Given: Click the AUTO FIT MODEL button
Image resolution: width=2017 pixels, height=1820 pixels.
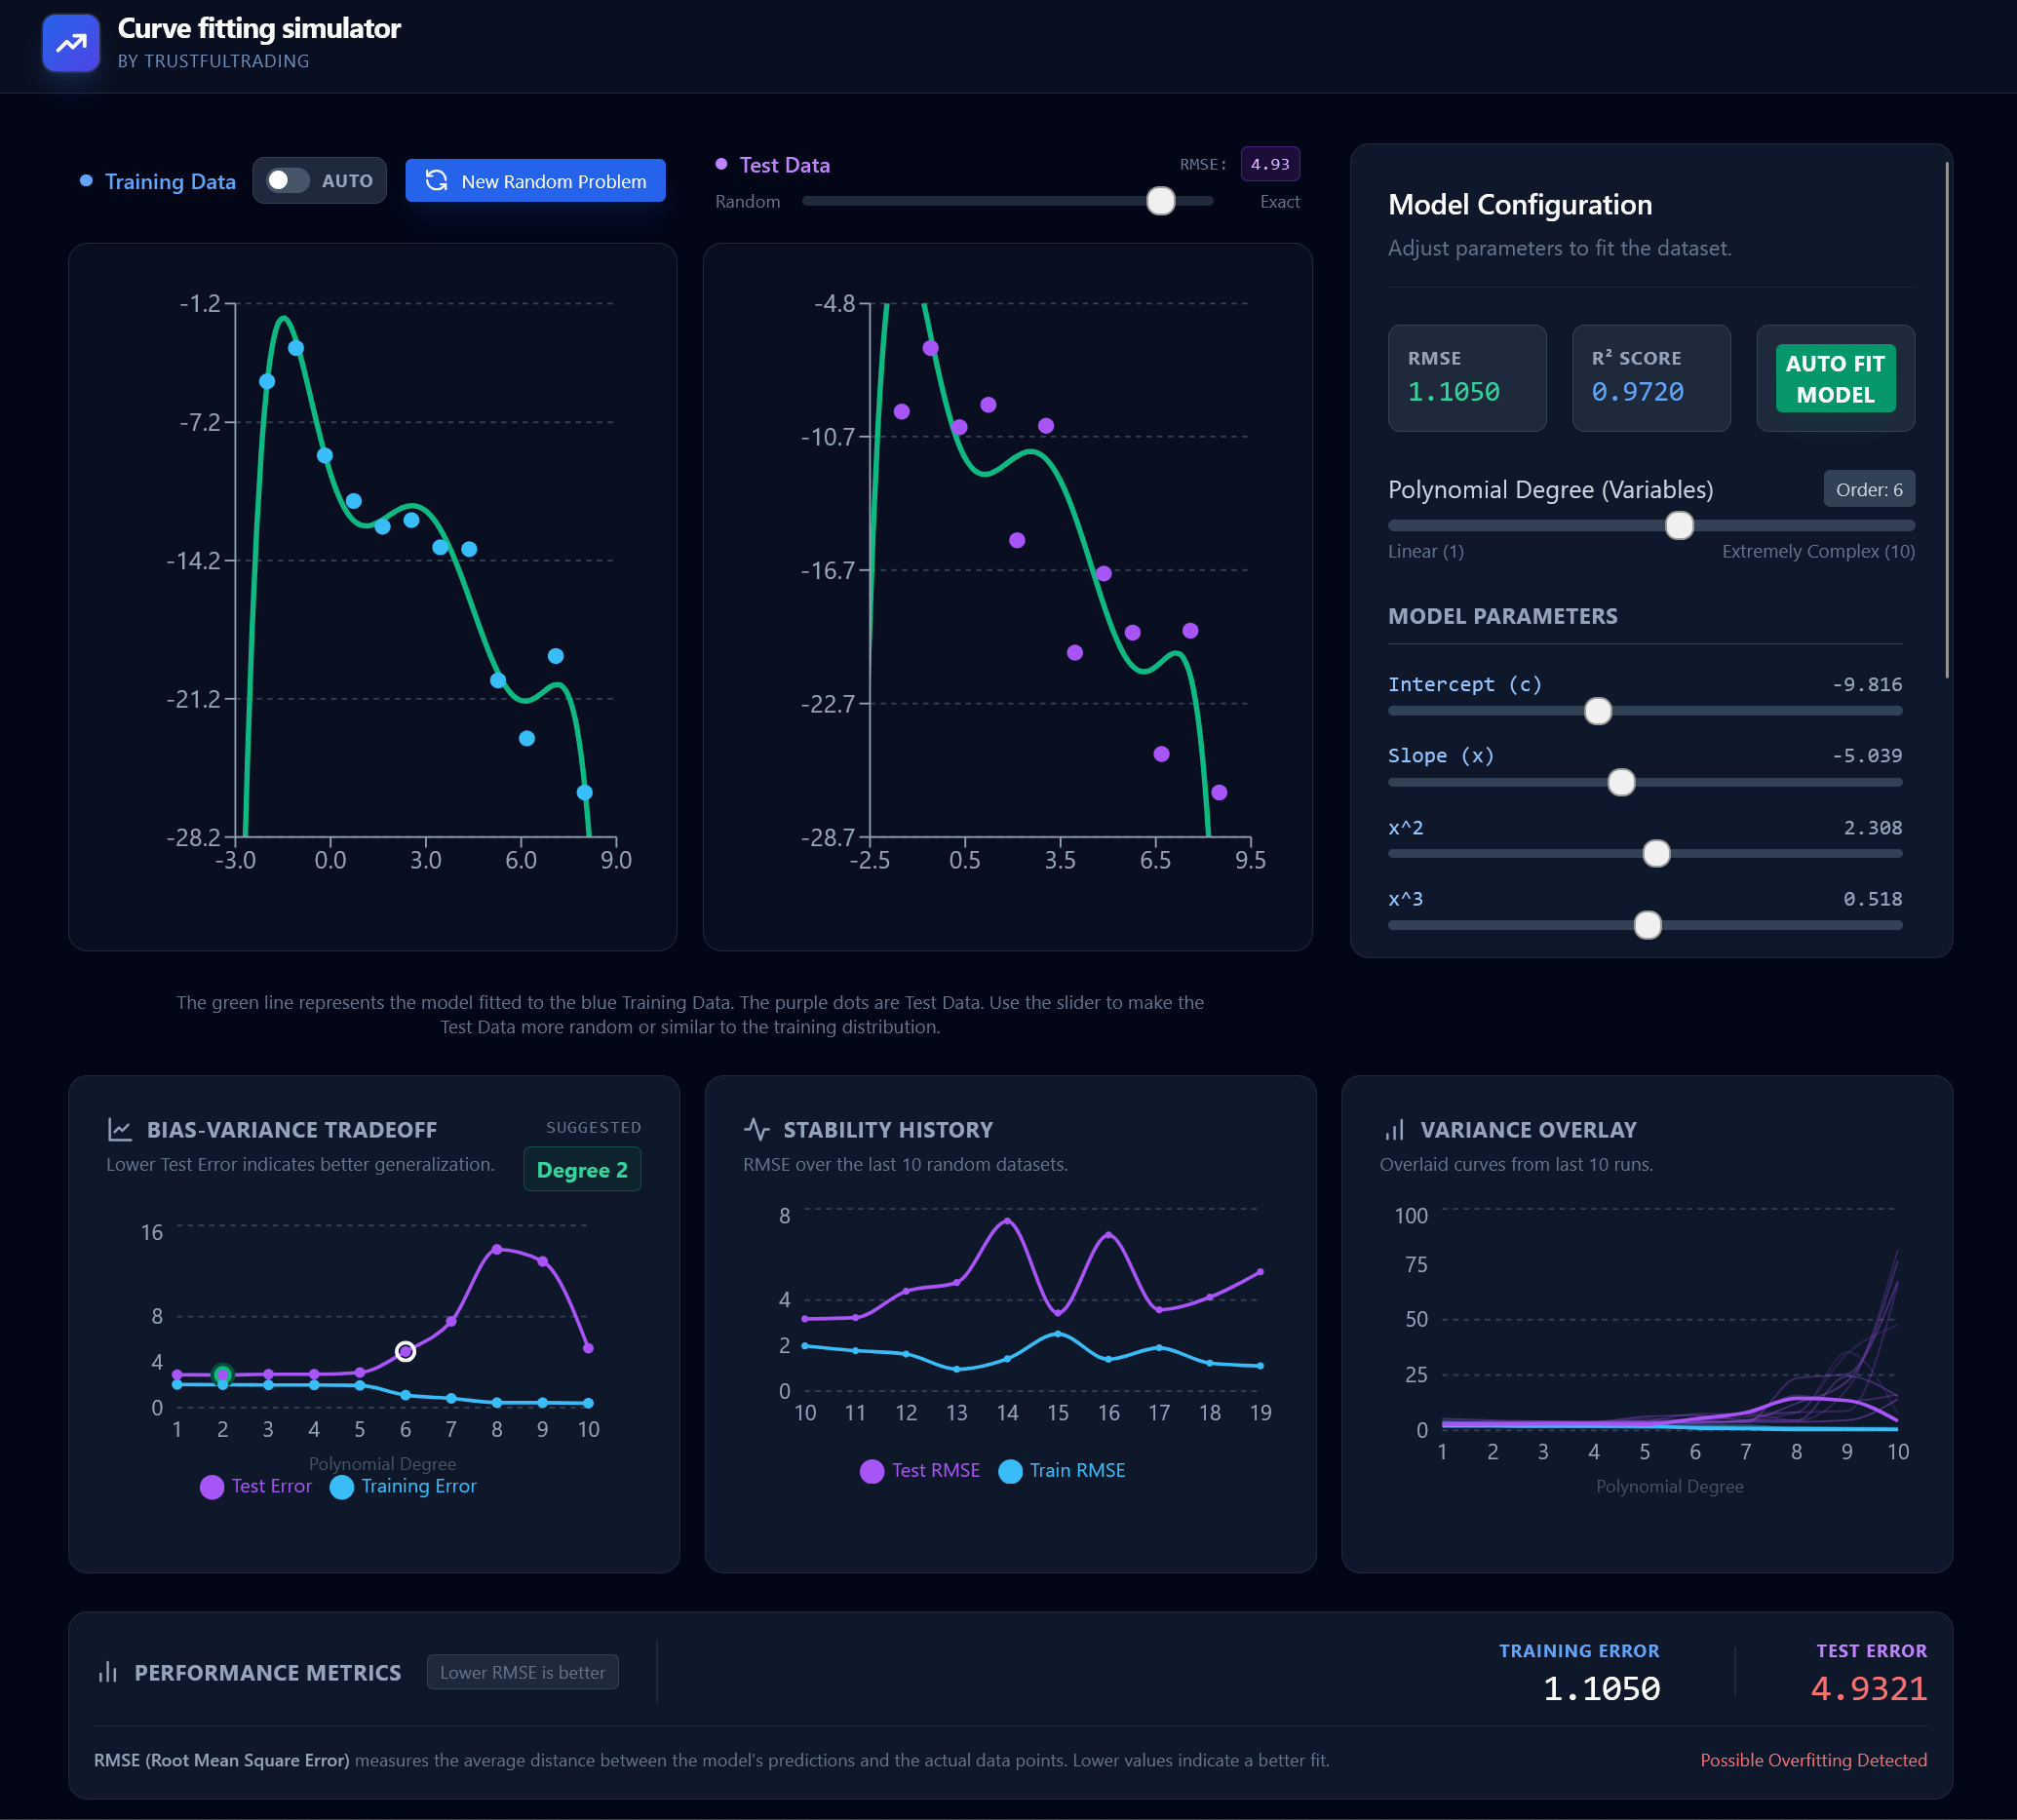Looking at the screenshot, I should [x=1834, y=379].
